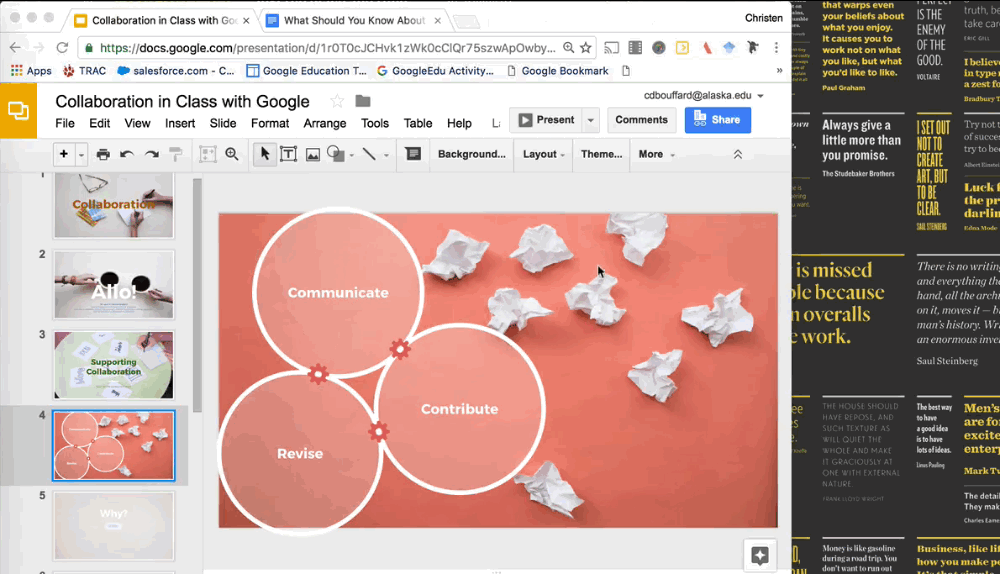Expand the More toolbar dropdown
Image resolution: width=1000 pixels, height=574 pixels.
coord(656,154)
